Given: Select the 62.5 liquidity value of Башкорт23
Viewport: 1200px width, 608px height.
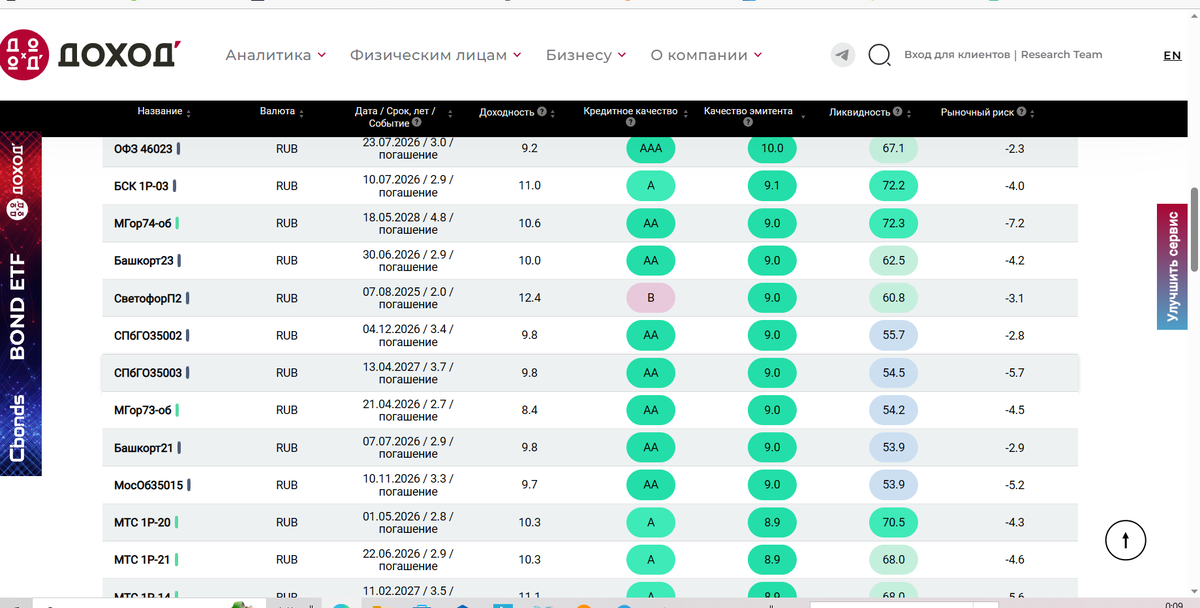Looking at the screenshot, I should point(894,260).
